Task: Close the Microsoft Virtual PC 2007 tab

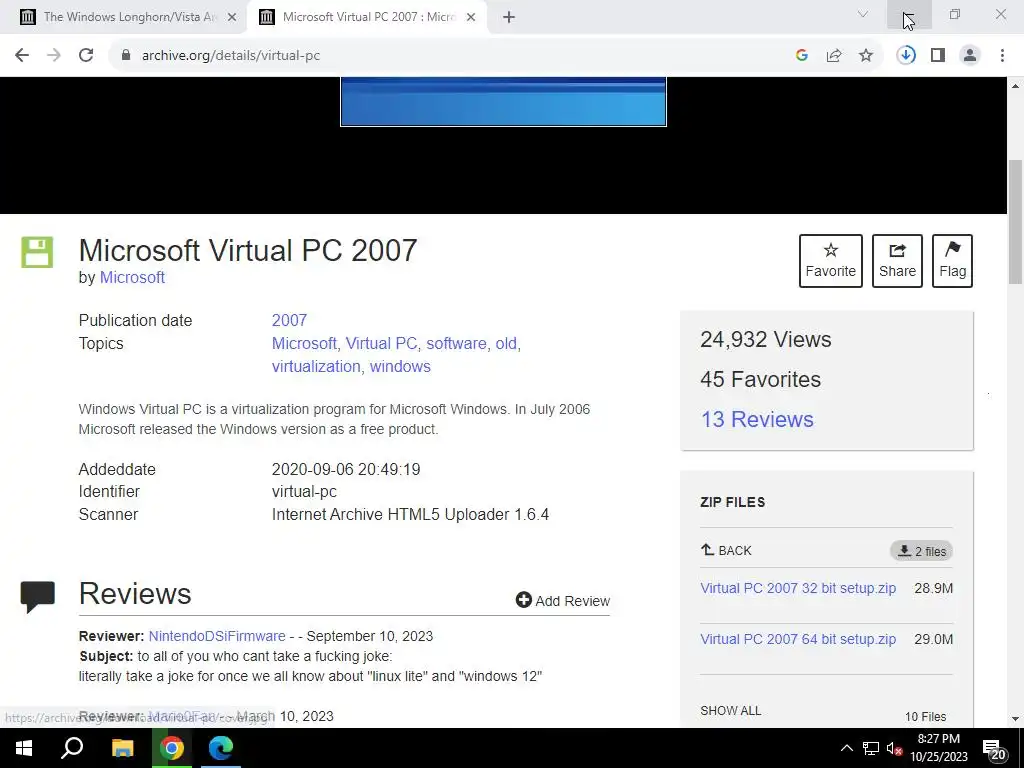Action: pos(471,17)
